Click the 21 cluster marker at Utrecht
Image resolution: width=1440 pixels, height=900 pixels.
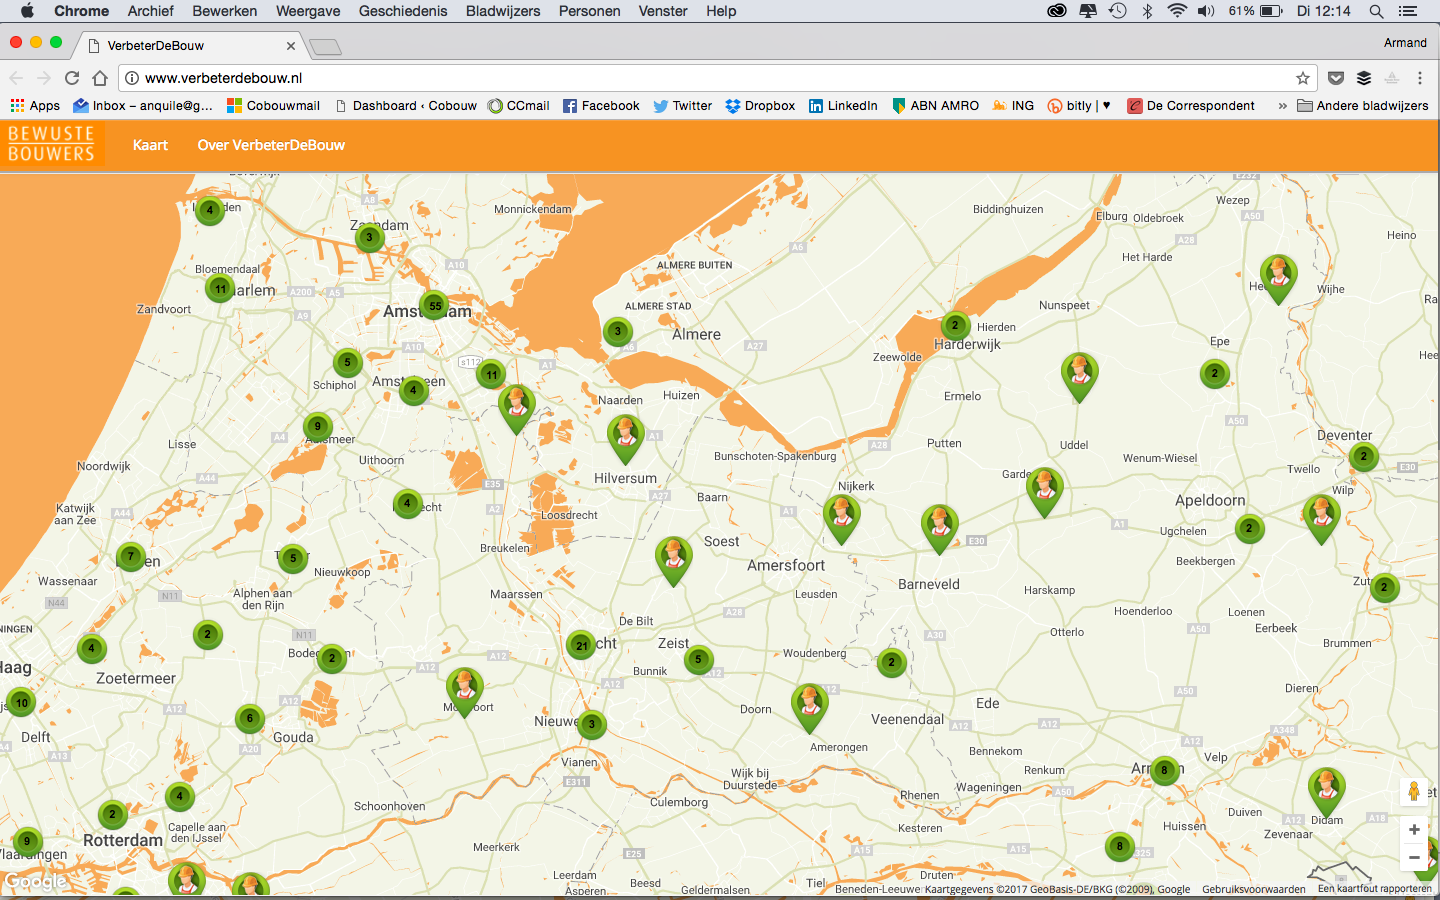point(581,645)
